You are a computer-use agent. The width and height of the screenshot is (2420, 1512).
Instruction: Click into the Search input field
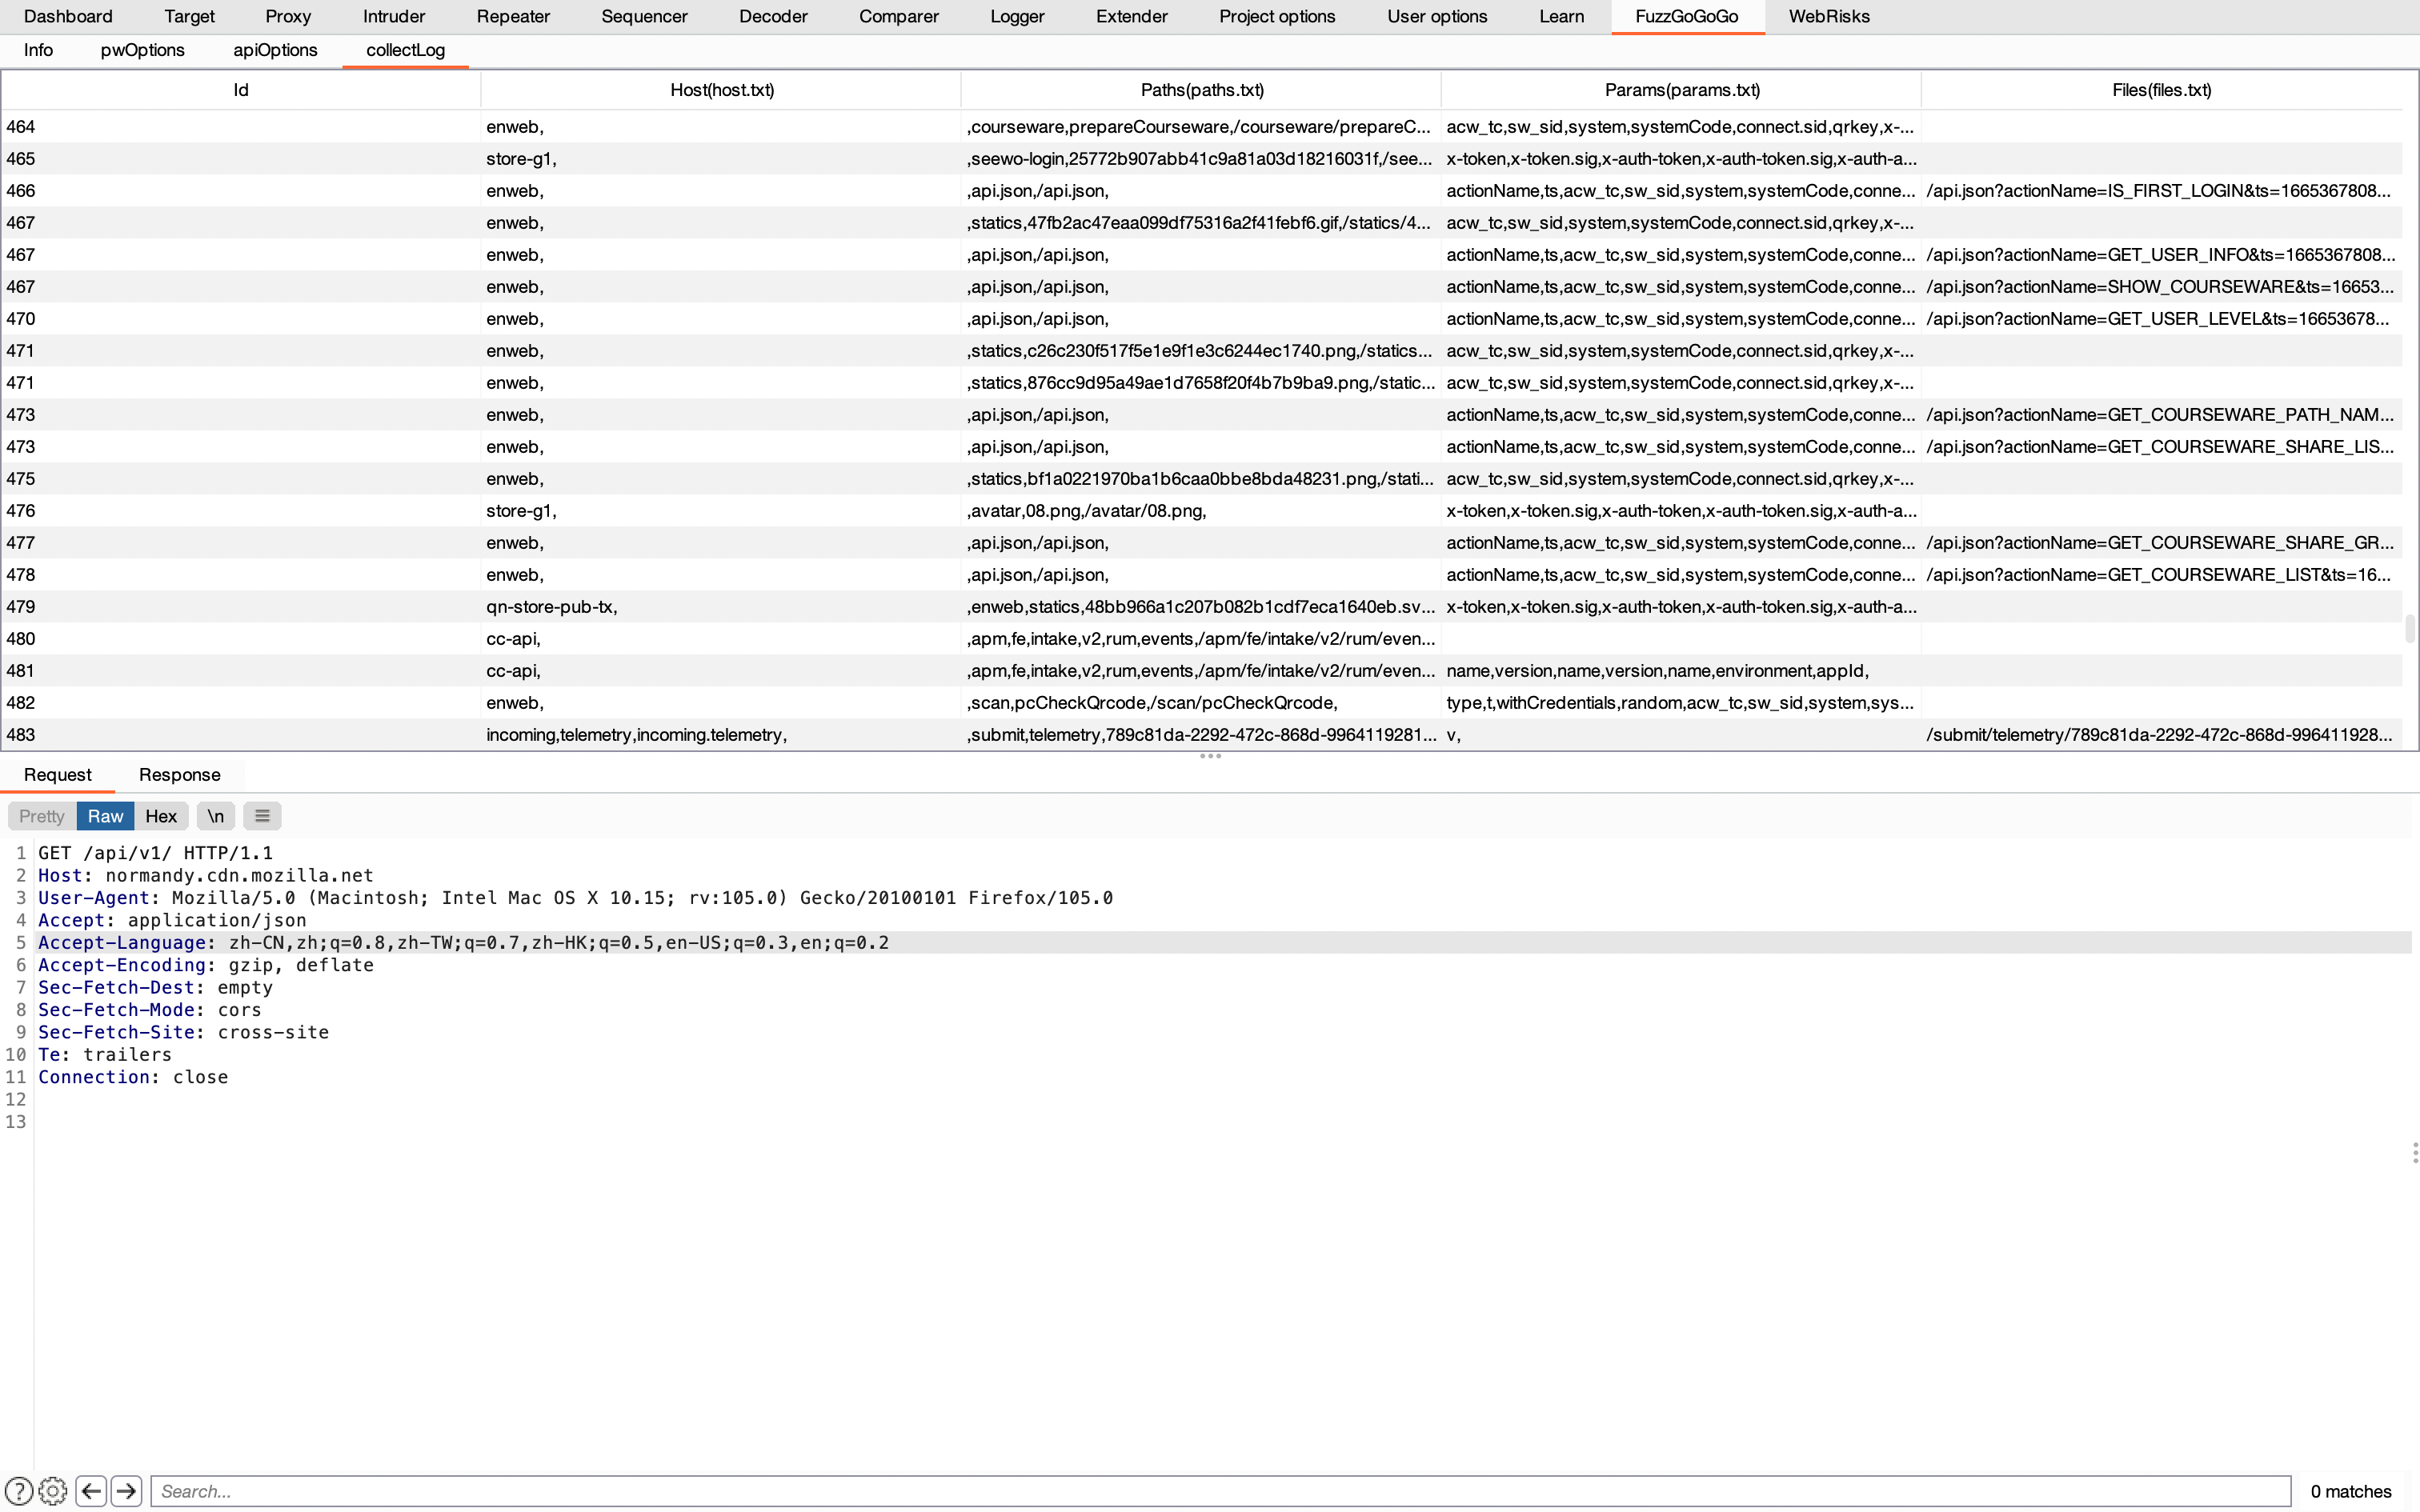coord(1220,1491)
